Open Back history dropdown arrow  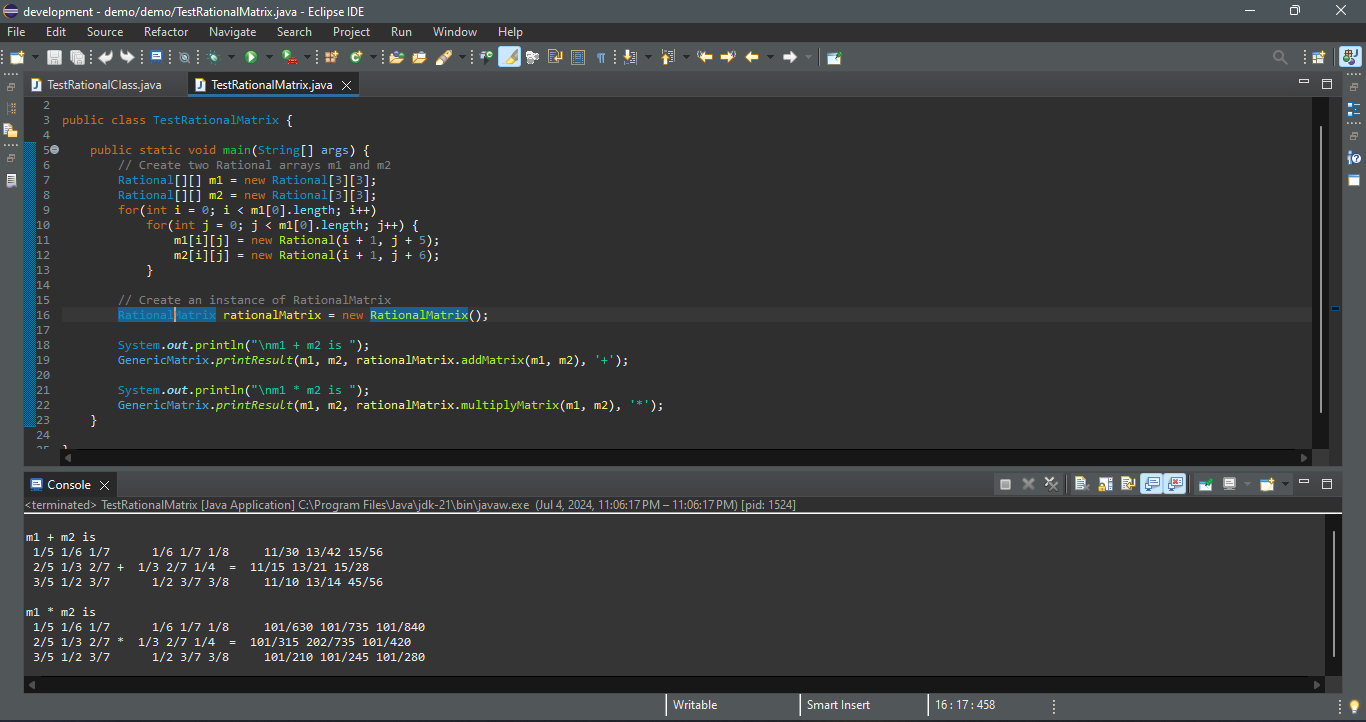coord(770,57)
